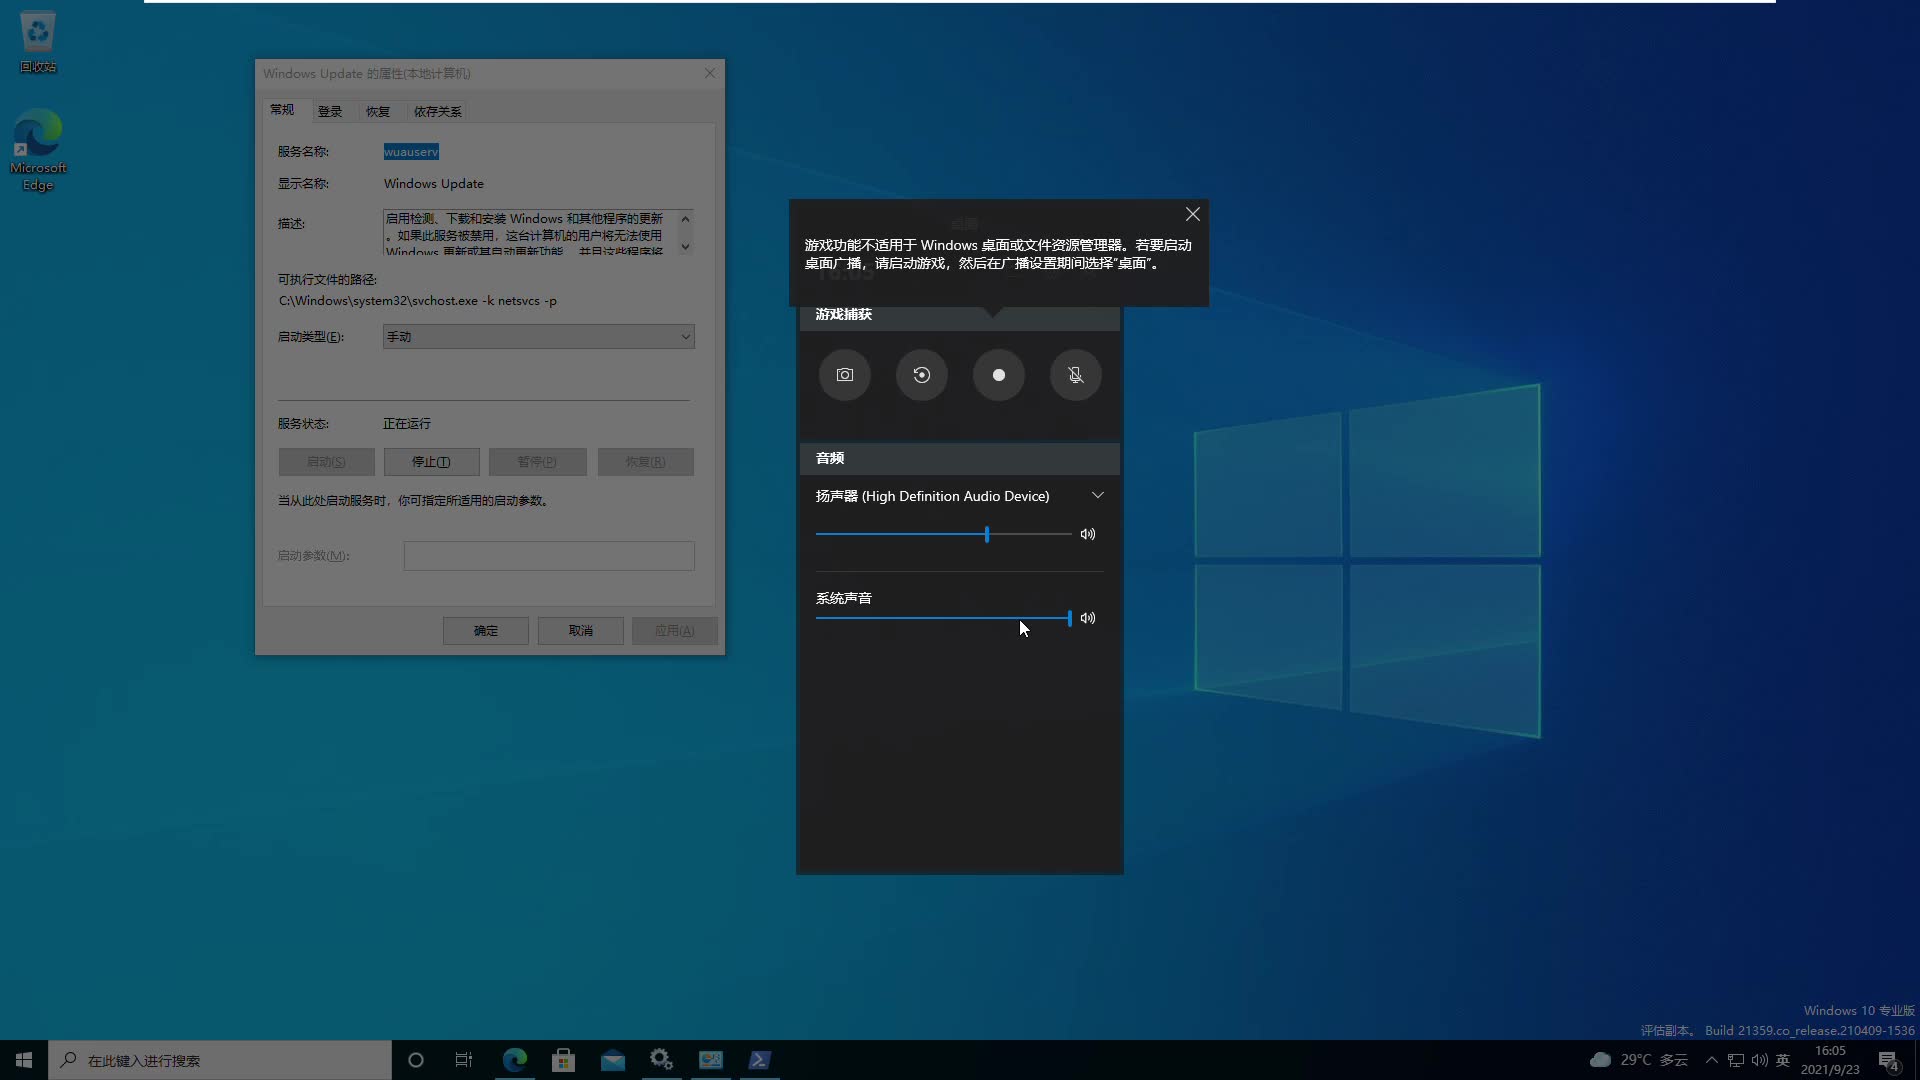
Task: Take a screenshot with the camera icon
Action: pos(845,375)
